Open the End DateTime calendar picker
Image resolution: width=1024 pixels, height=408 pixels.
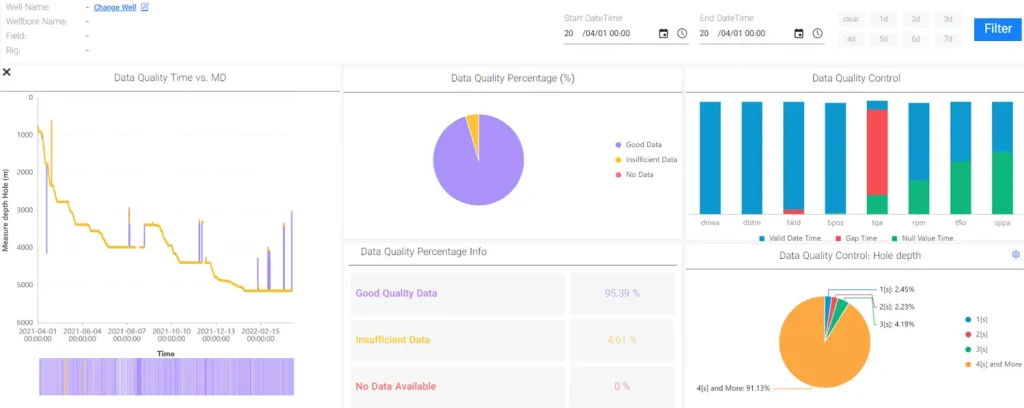[x=798, y=33]
